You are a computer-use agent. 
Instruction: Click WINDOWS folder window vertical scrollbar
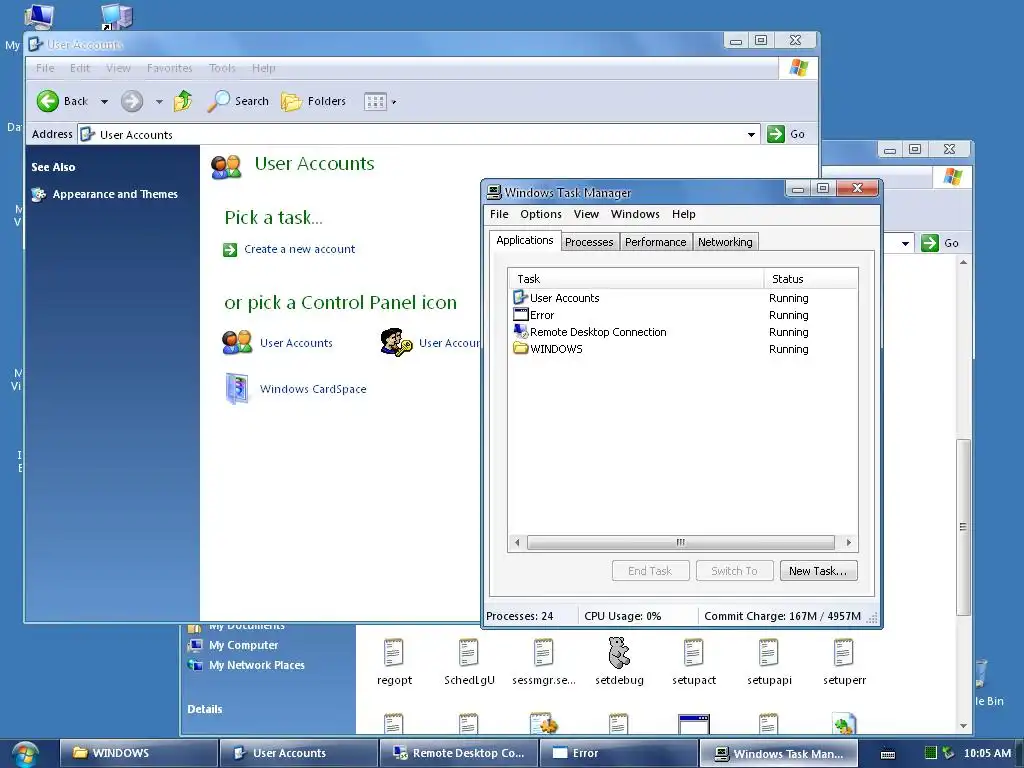(963, 526)
